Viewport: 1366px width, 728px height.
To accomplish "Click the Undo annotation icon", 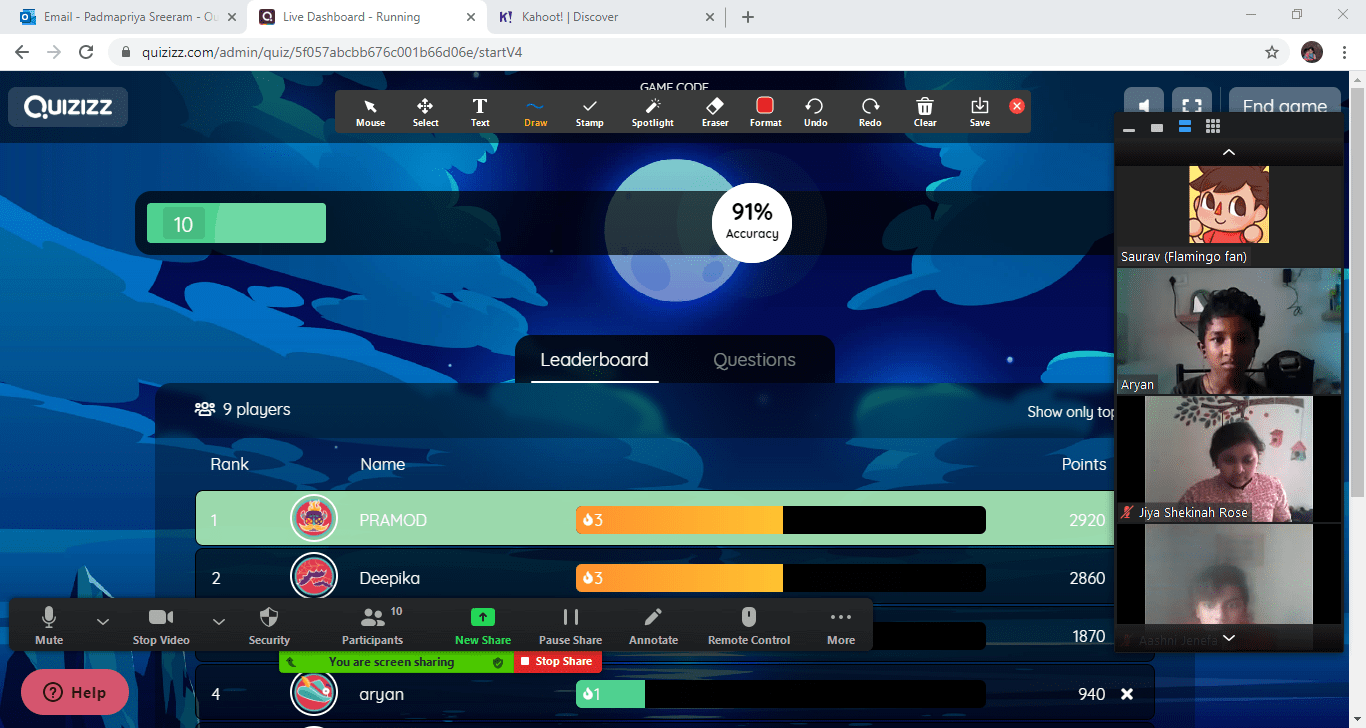I will pyautogui.click(x=815, y=111).
